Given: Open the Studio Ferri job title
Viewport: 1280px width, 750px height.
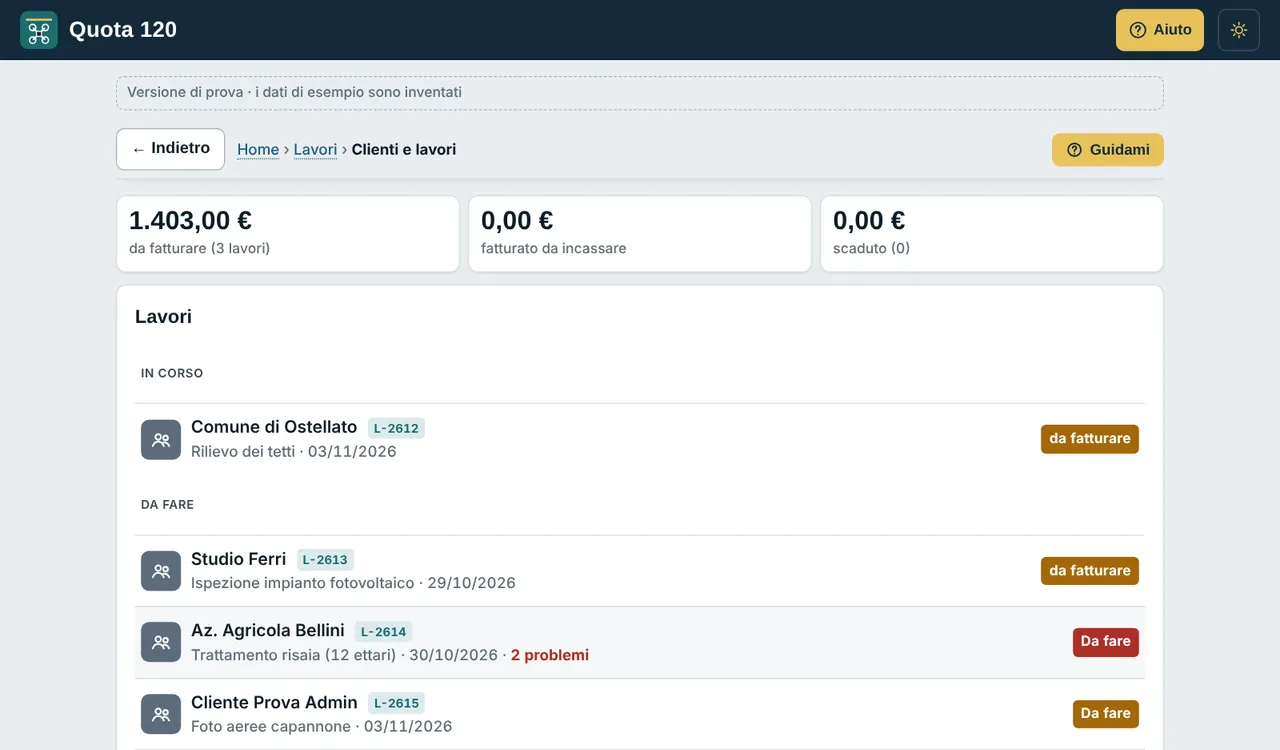Looking at the screenshot, I should pyautogui.click(x=239, y=559).
